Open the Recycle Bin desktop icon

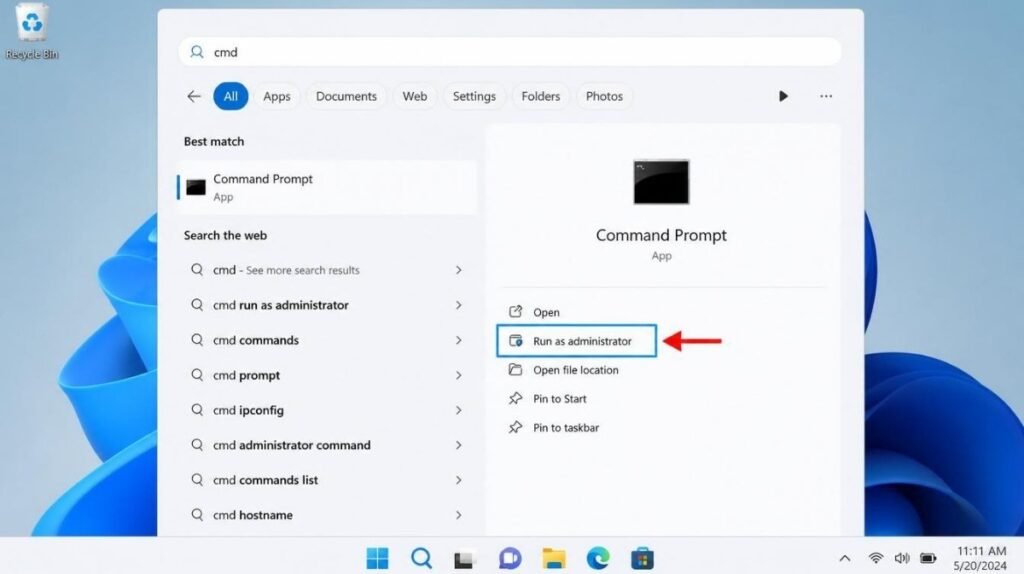[31, 31]
